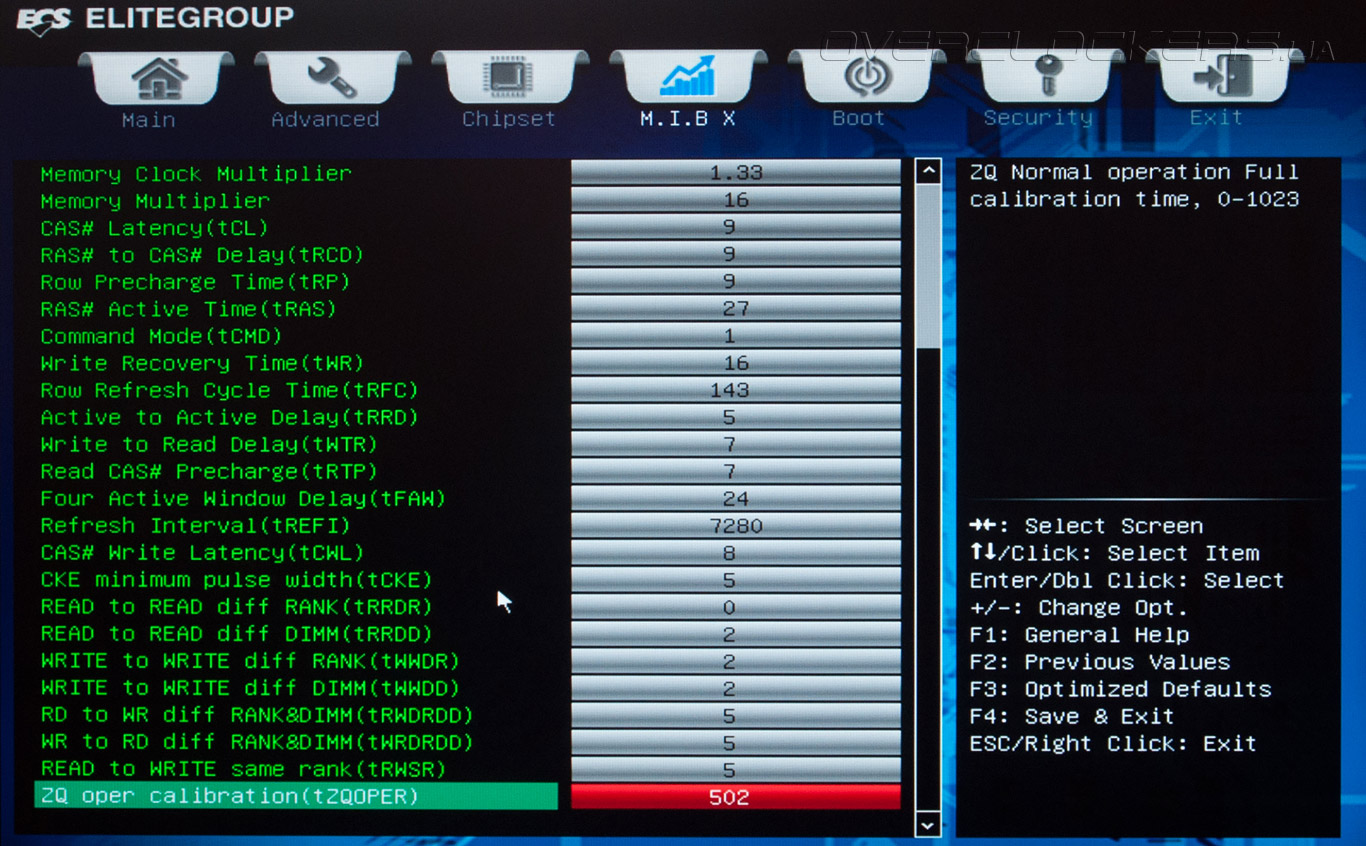Screen dimensions: 1366x846
Task: Select the highlighted 'ZQ oper calibration(tZQOPER)' label
Action: tap(296, 796)
